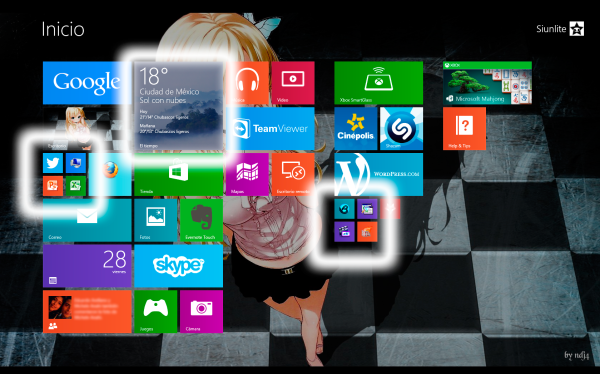Launch the Mapas tile
Viewport: 600px width, 374px height.
tap(247, 175)
